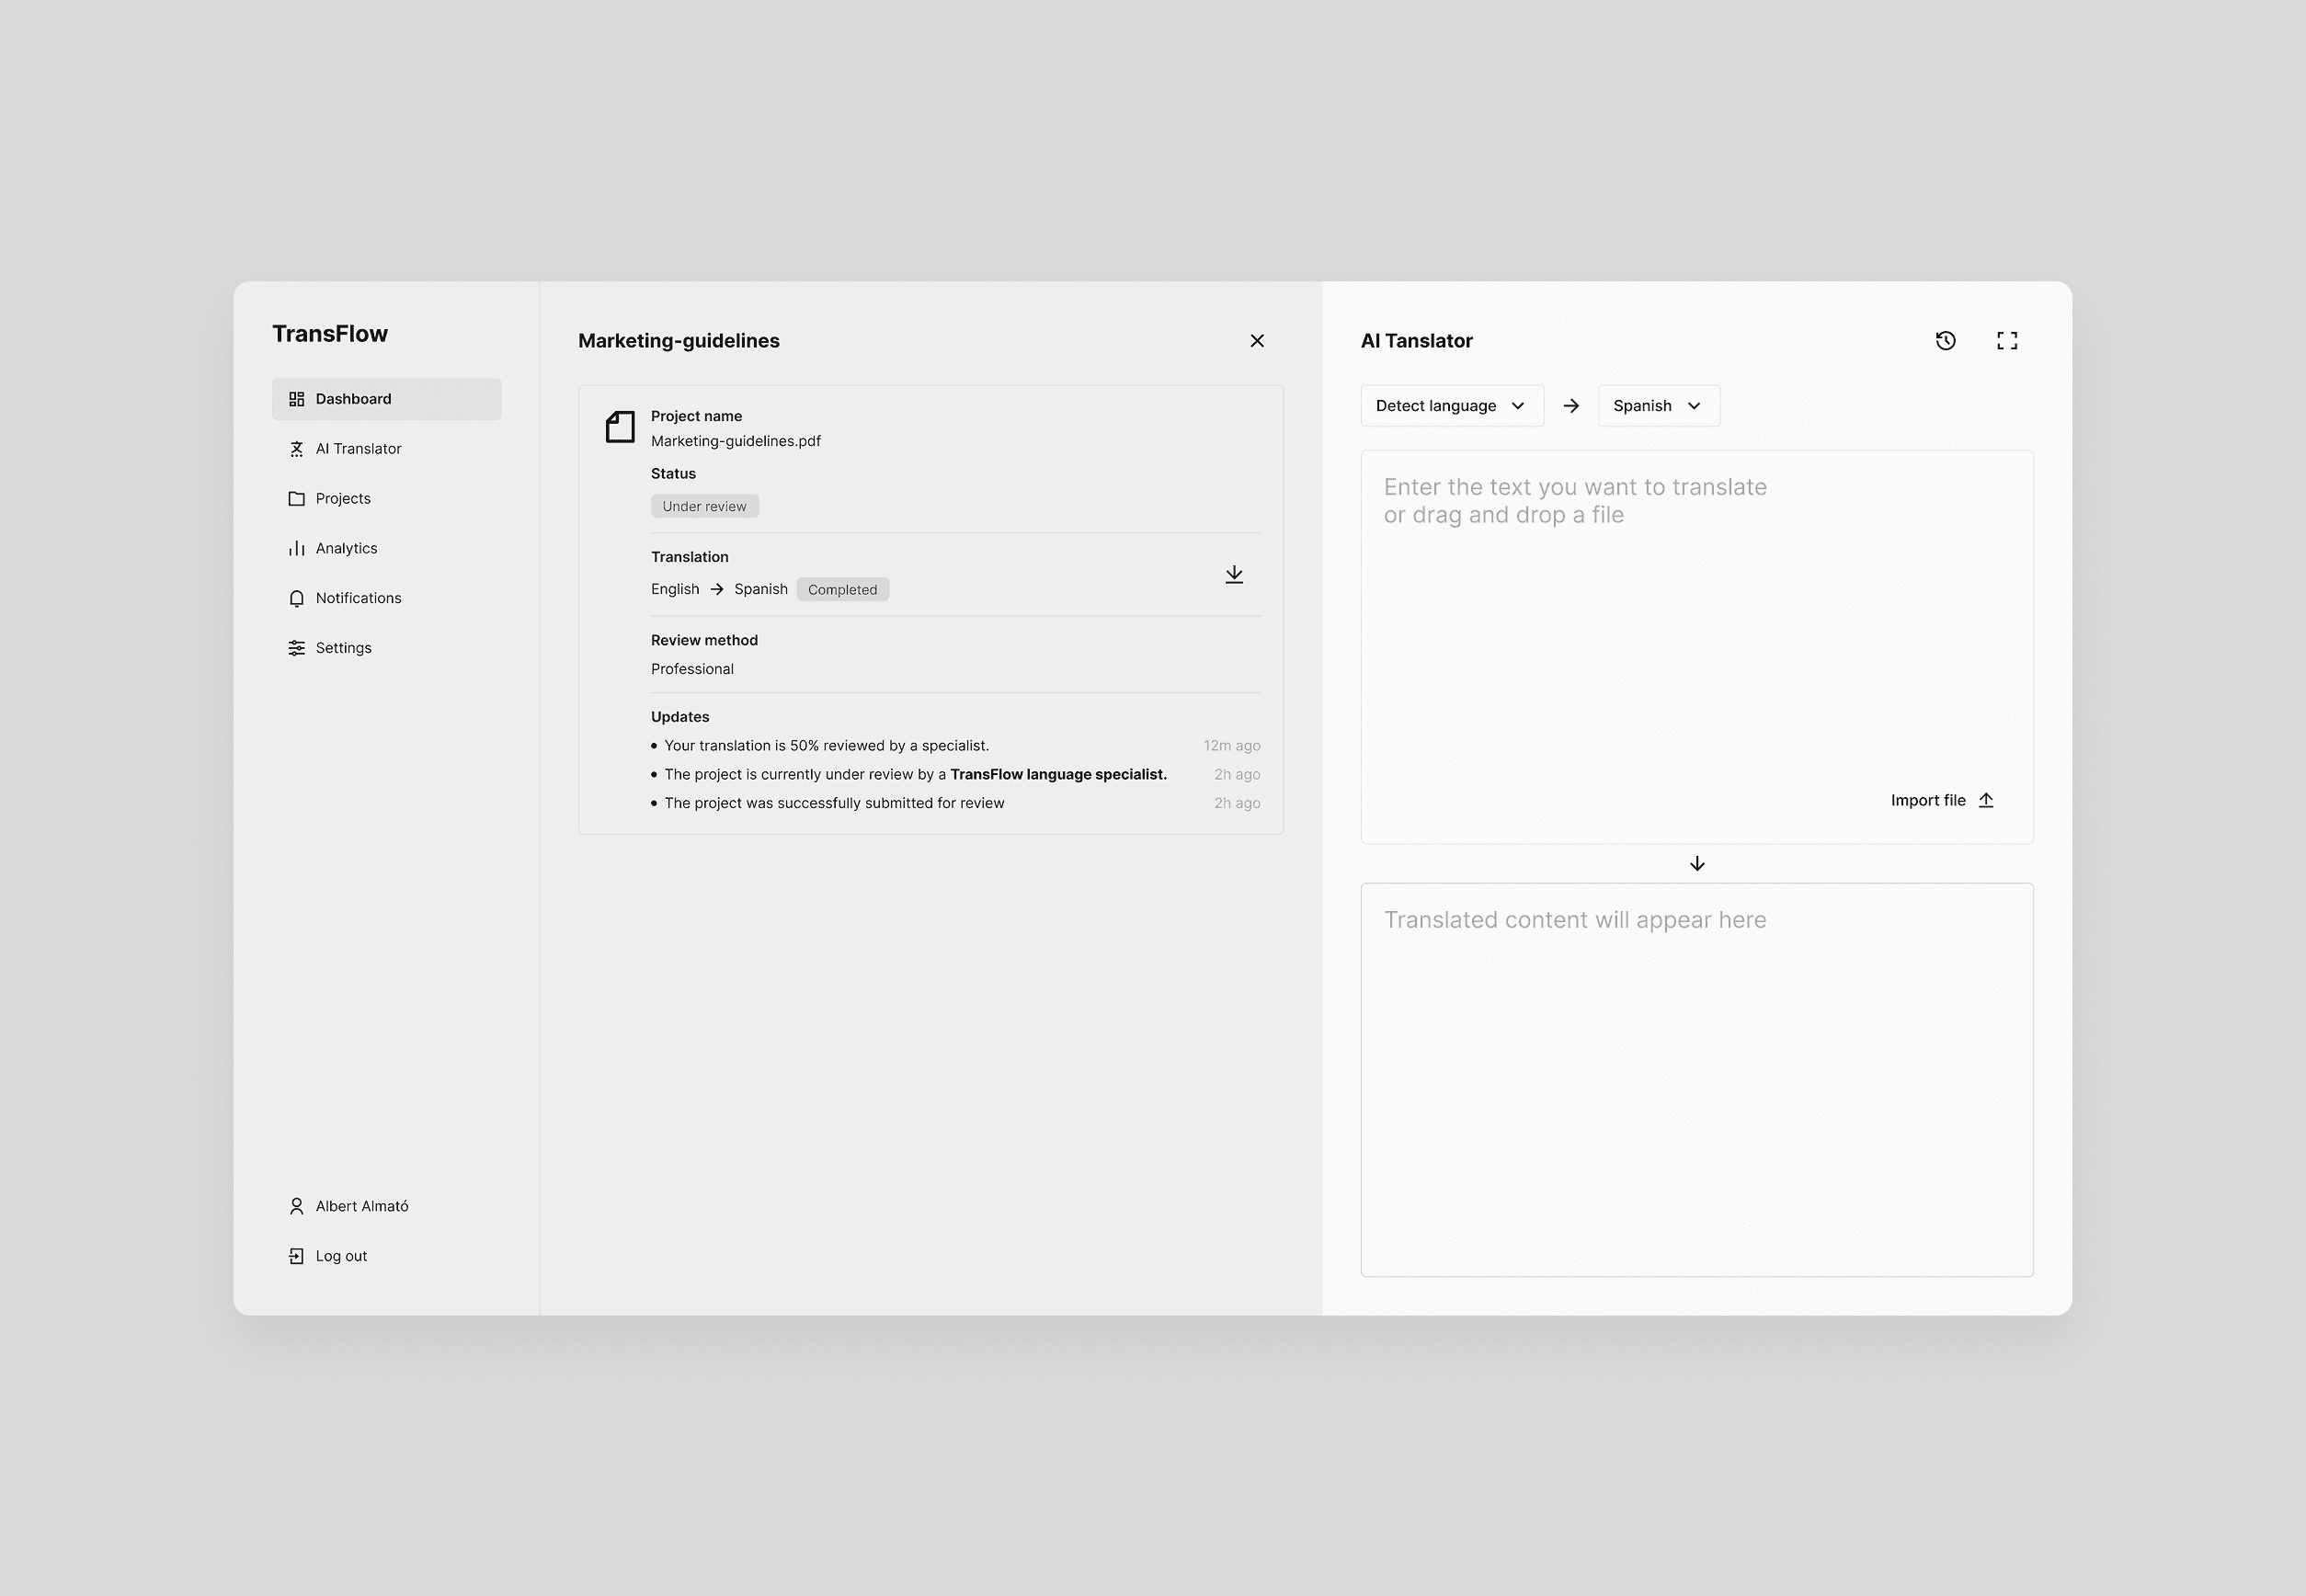
Task: Open the Analytics sidebar item
Action: (x=346, y=549)
